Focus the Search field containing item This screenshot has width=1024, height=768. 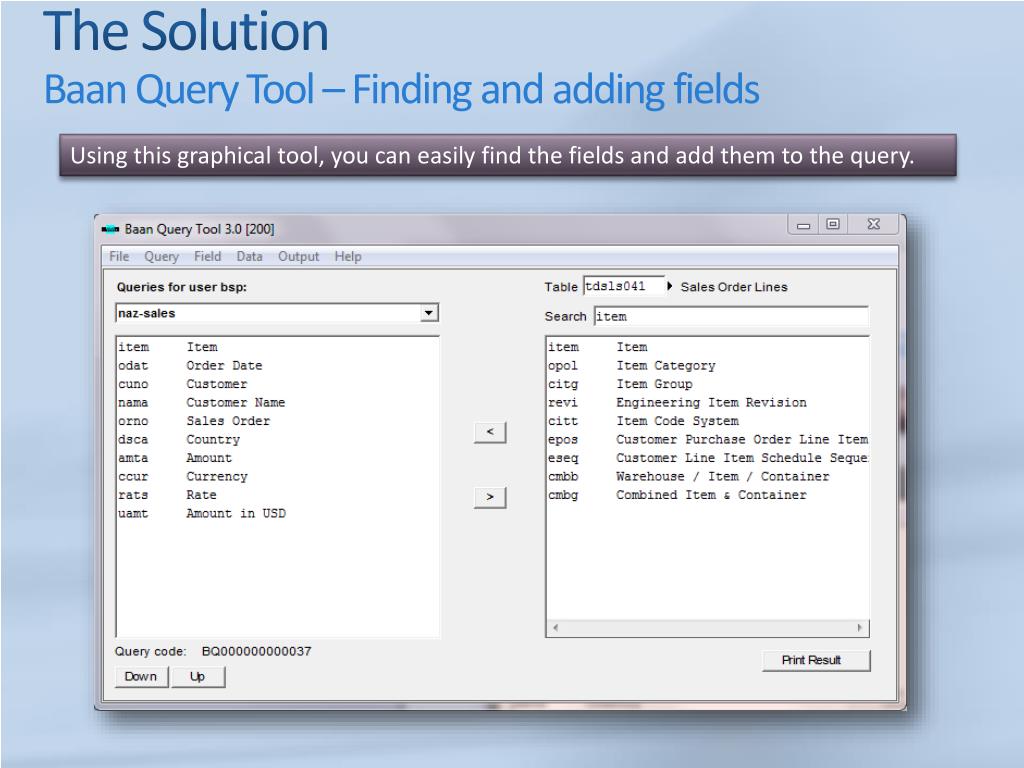point(731,317)
